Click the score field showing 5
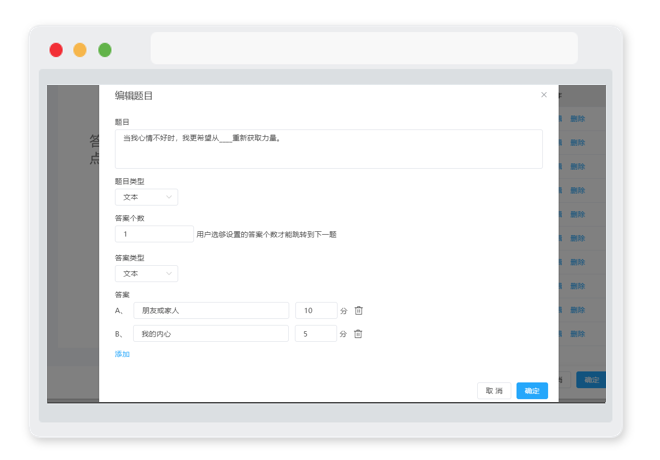The image size is (660, 460). pyautogui.click(x=316, y=334)
